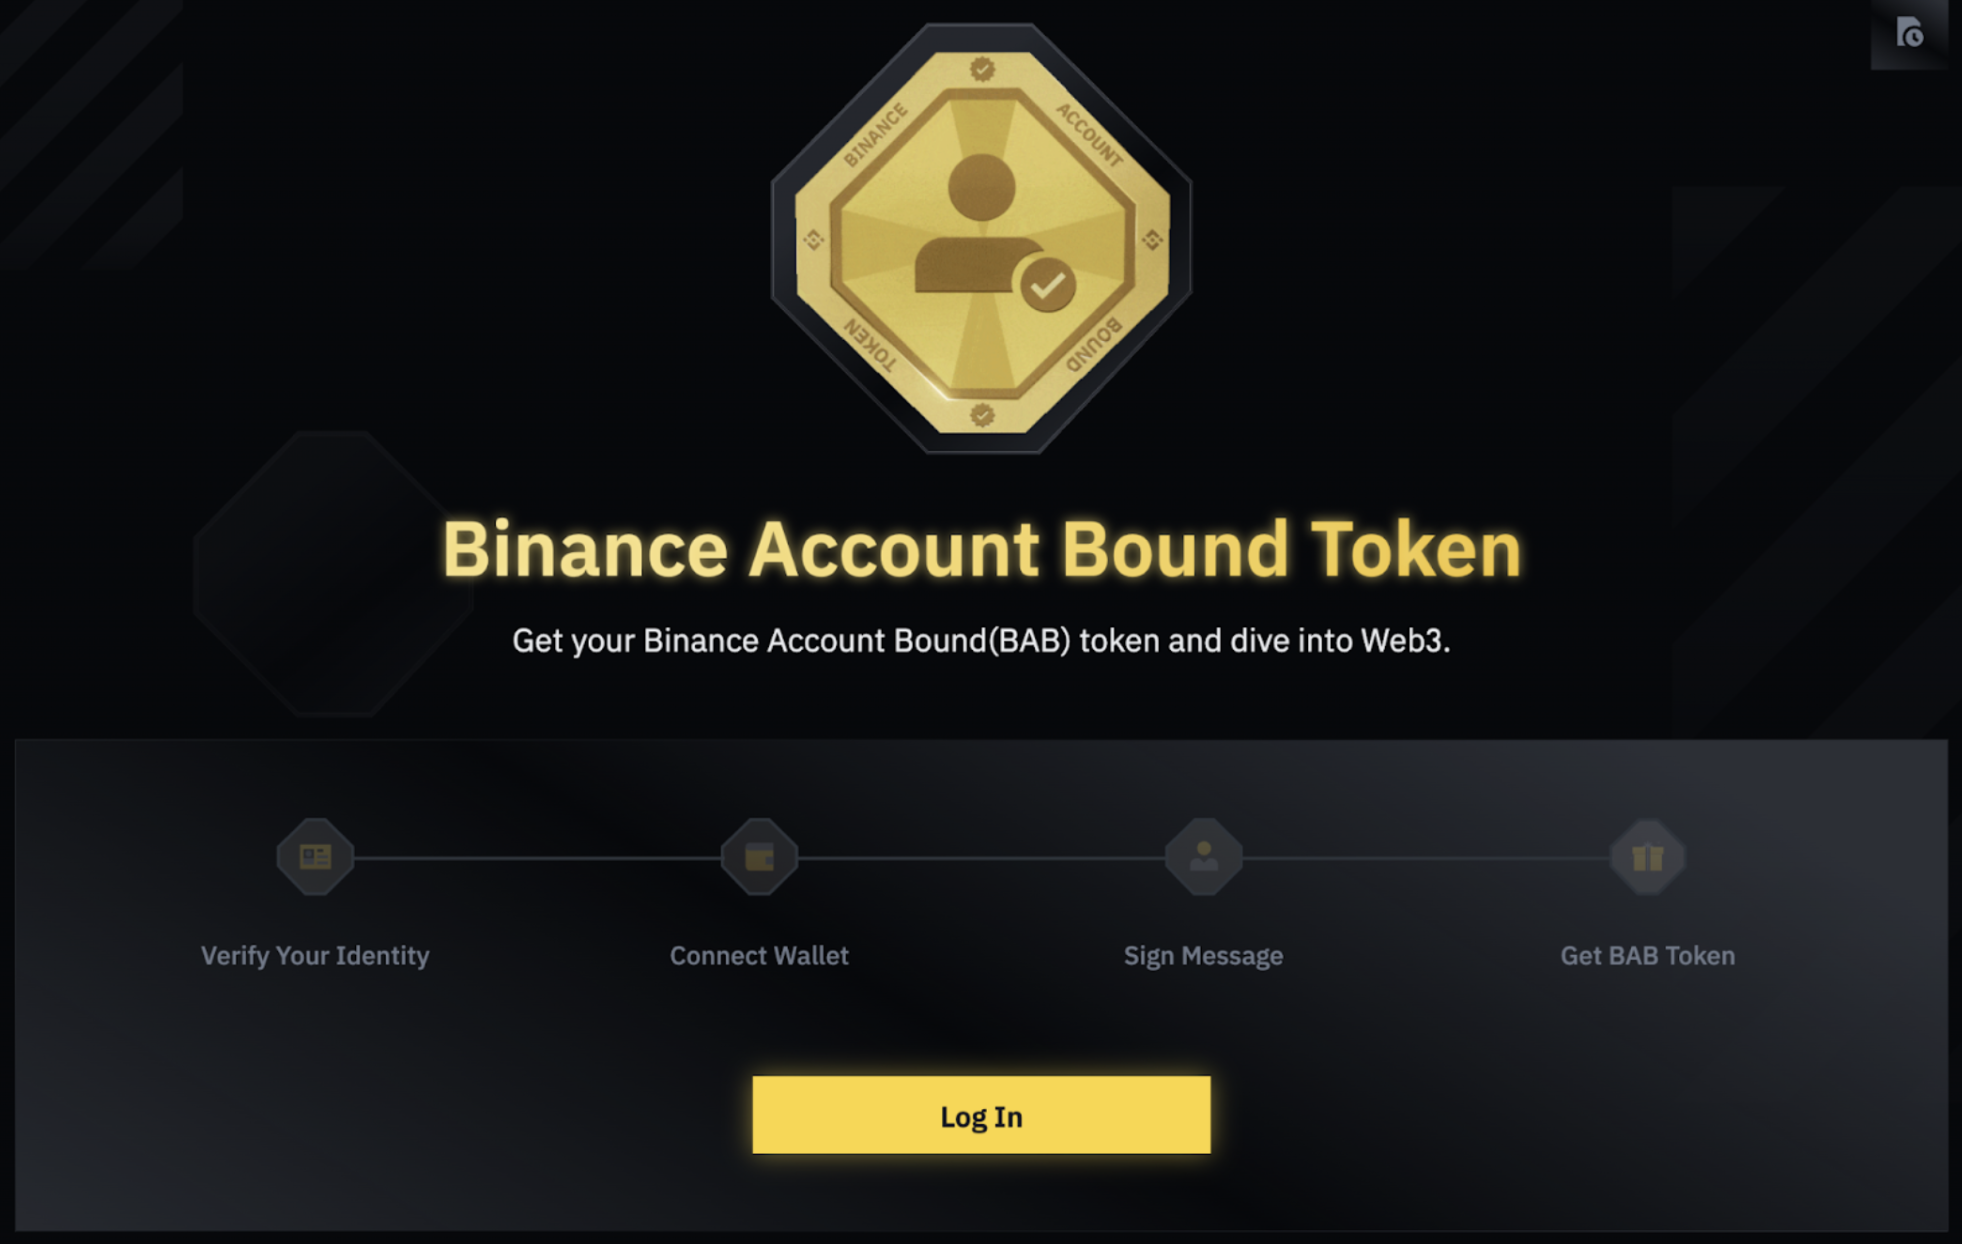Viewport: 1962px width, 1244px height.
Task: Click the subtitle mentioning dive into Web3
Action: [x=981, y=640]
